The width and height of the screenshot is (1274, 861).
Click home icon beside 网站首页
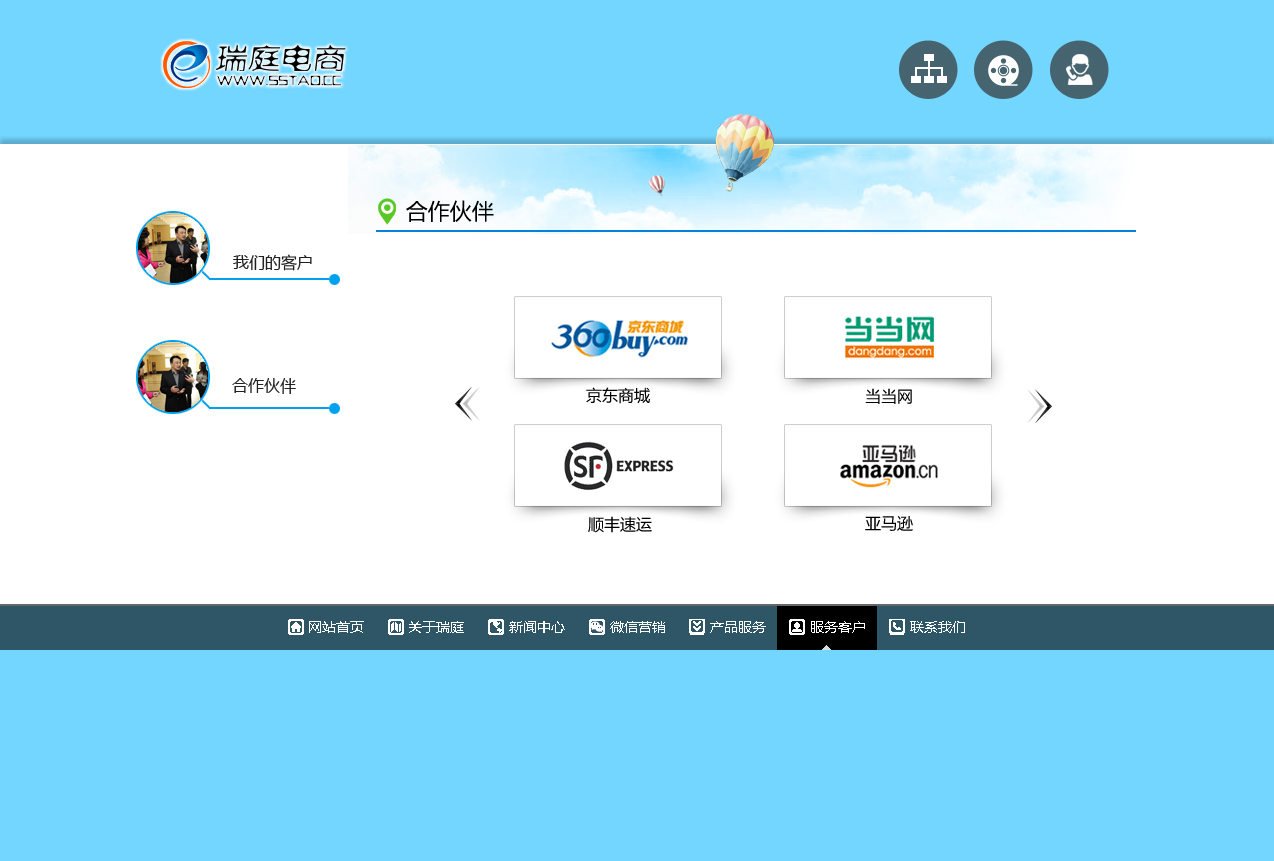(x=296, y=627)
